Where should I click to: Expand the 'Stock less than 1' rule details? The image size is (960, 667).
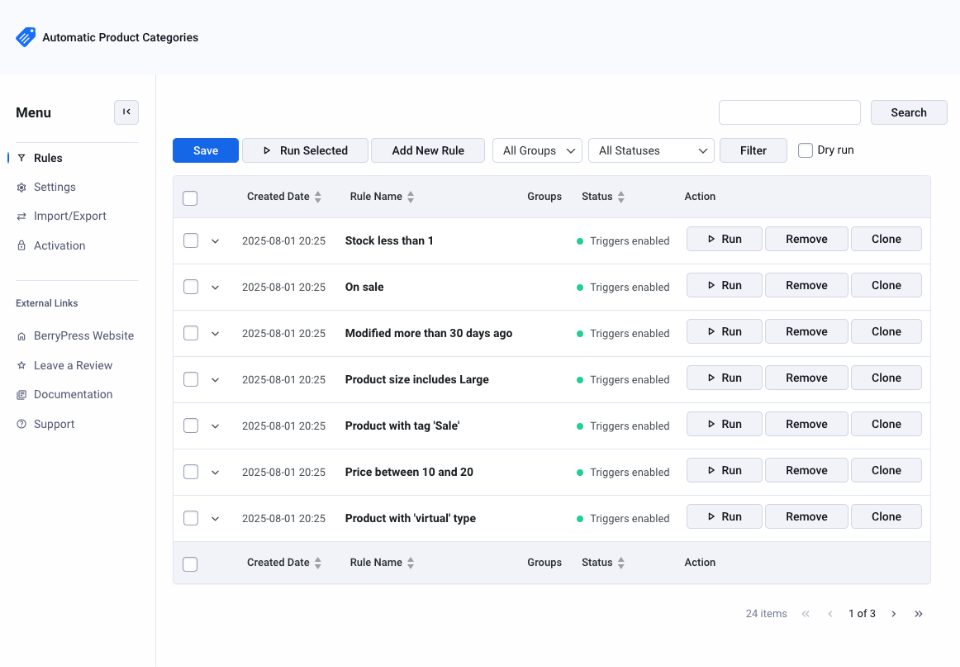point(216,241)
